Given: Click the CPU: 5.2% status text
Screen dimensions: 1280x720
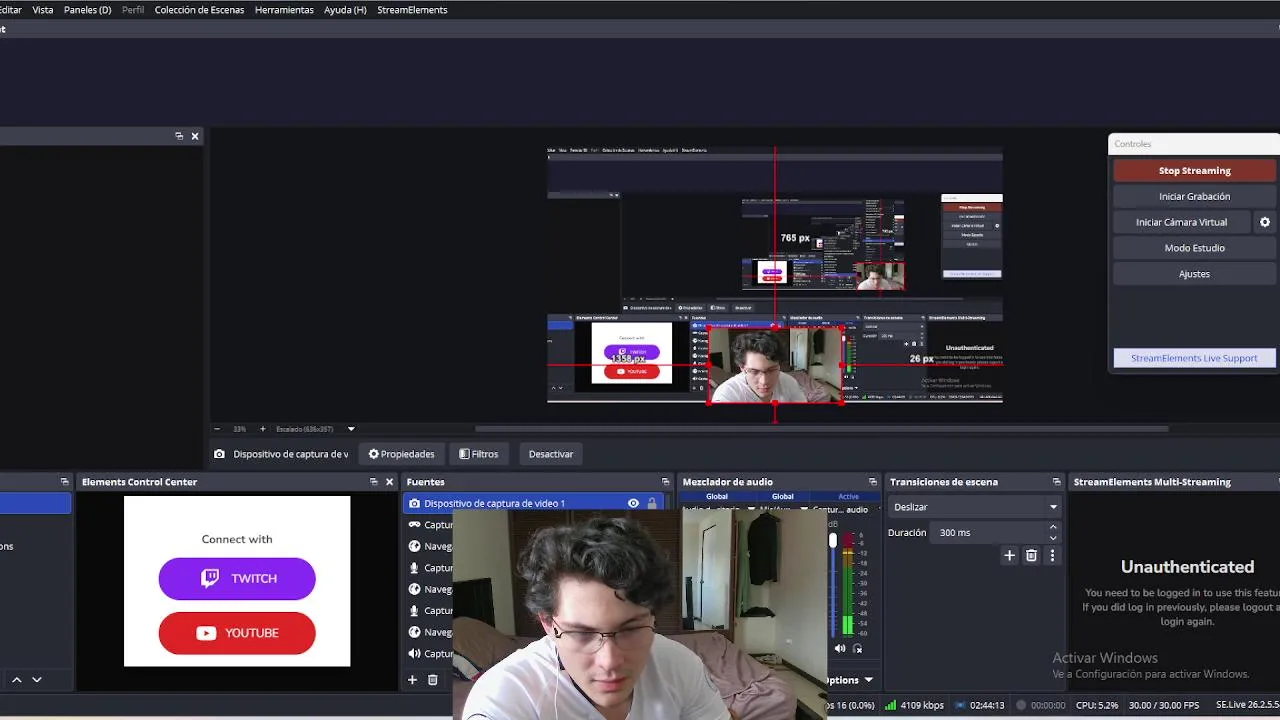Looking at the screenshot, I should click(1097, 705).
